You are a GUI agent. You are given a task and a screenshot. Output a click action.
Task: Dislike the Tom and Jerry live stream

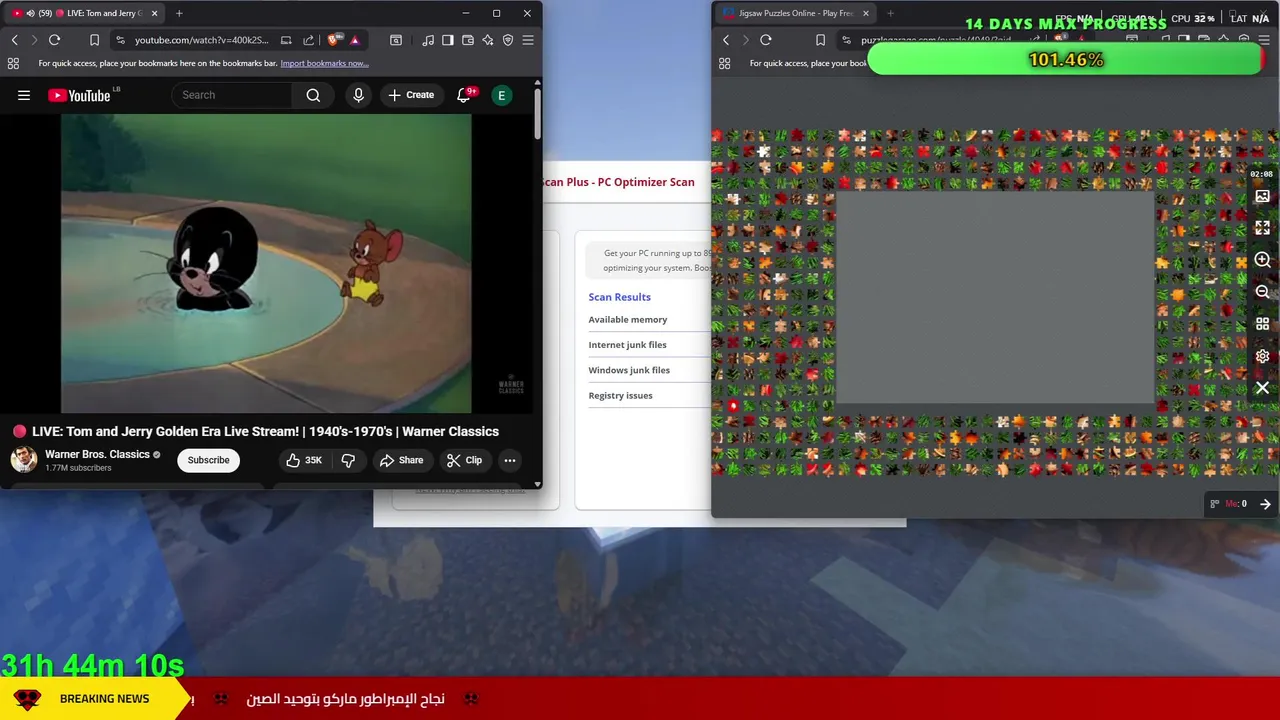(x=348, y=460)
